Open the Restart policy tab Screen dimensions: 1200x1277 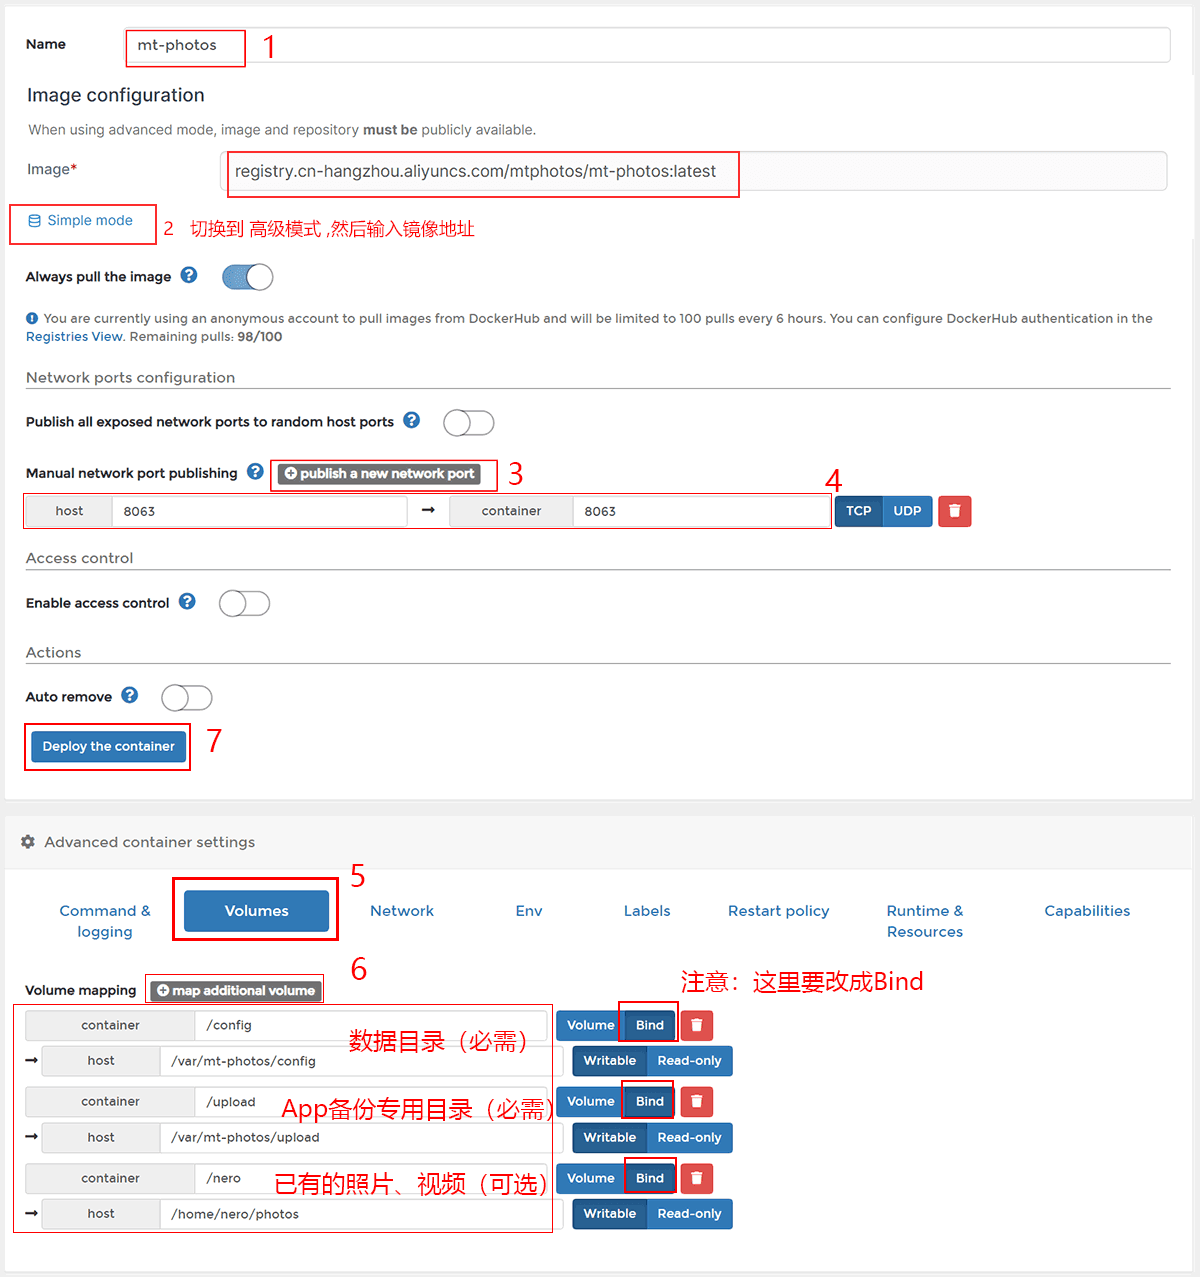(x=779, y=911)
